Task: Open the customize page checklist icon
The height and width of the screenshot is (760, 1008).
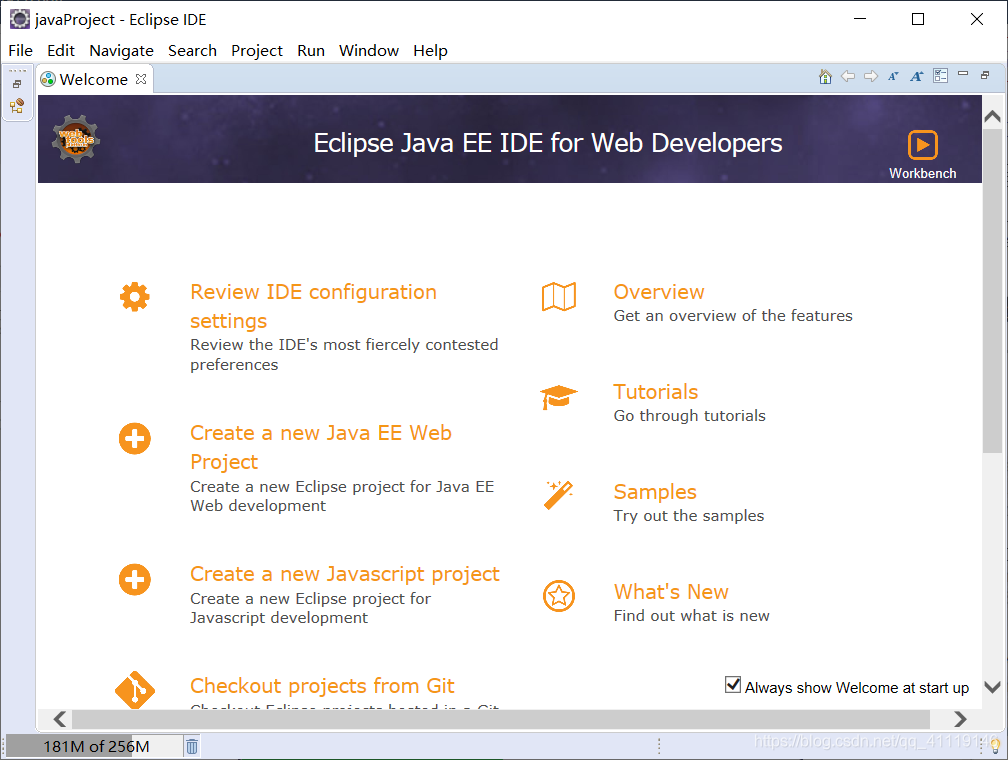Action: (x=940, y=76)
